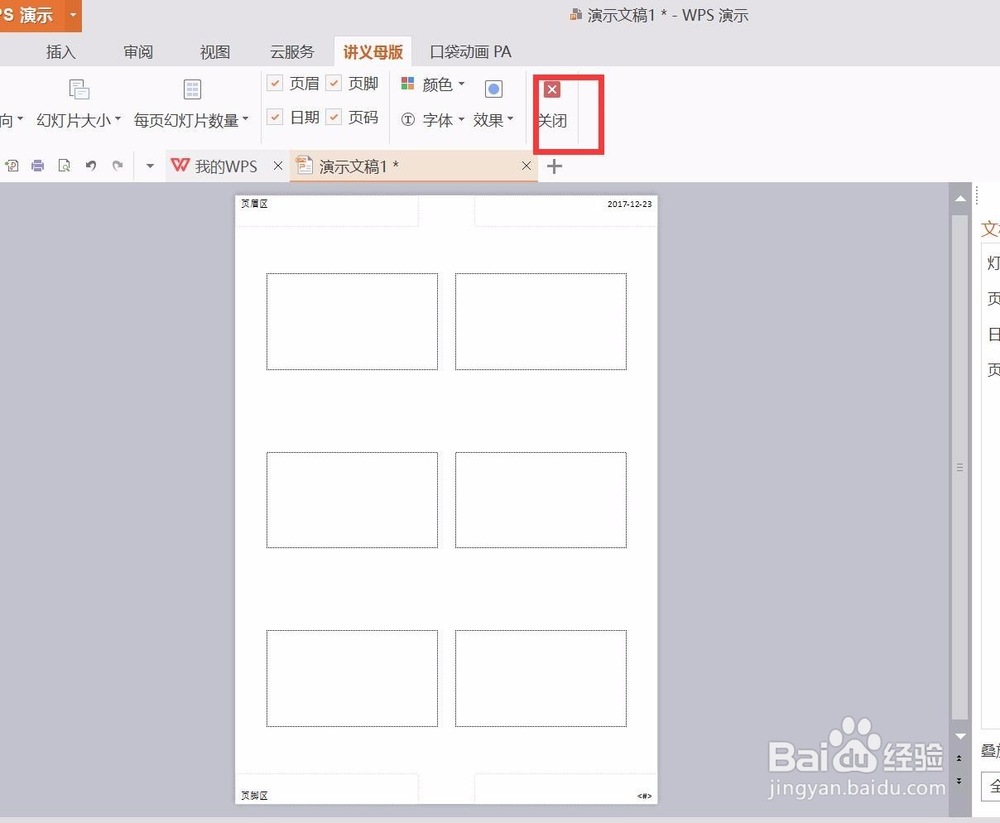
Task: Click the 关闭 label
Action: click(552, 121)
